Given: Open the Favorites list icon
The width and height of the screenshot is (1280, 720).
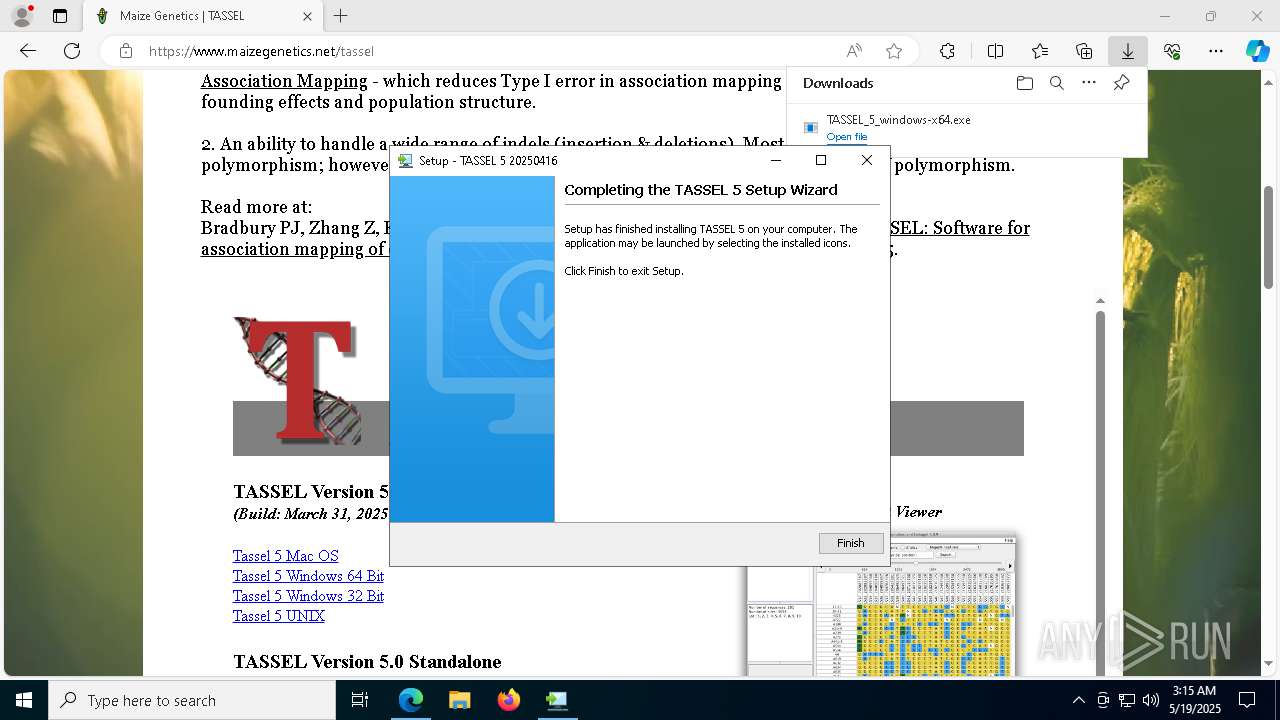Looking at the screenshot, I should pos(1040,51).
